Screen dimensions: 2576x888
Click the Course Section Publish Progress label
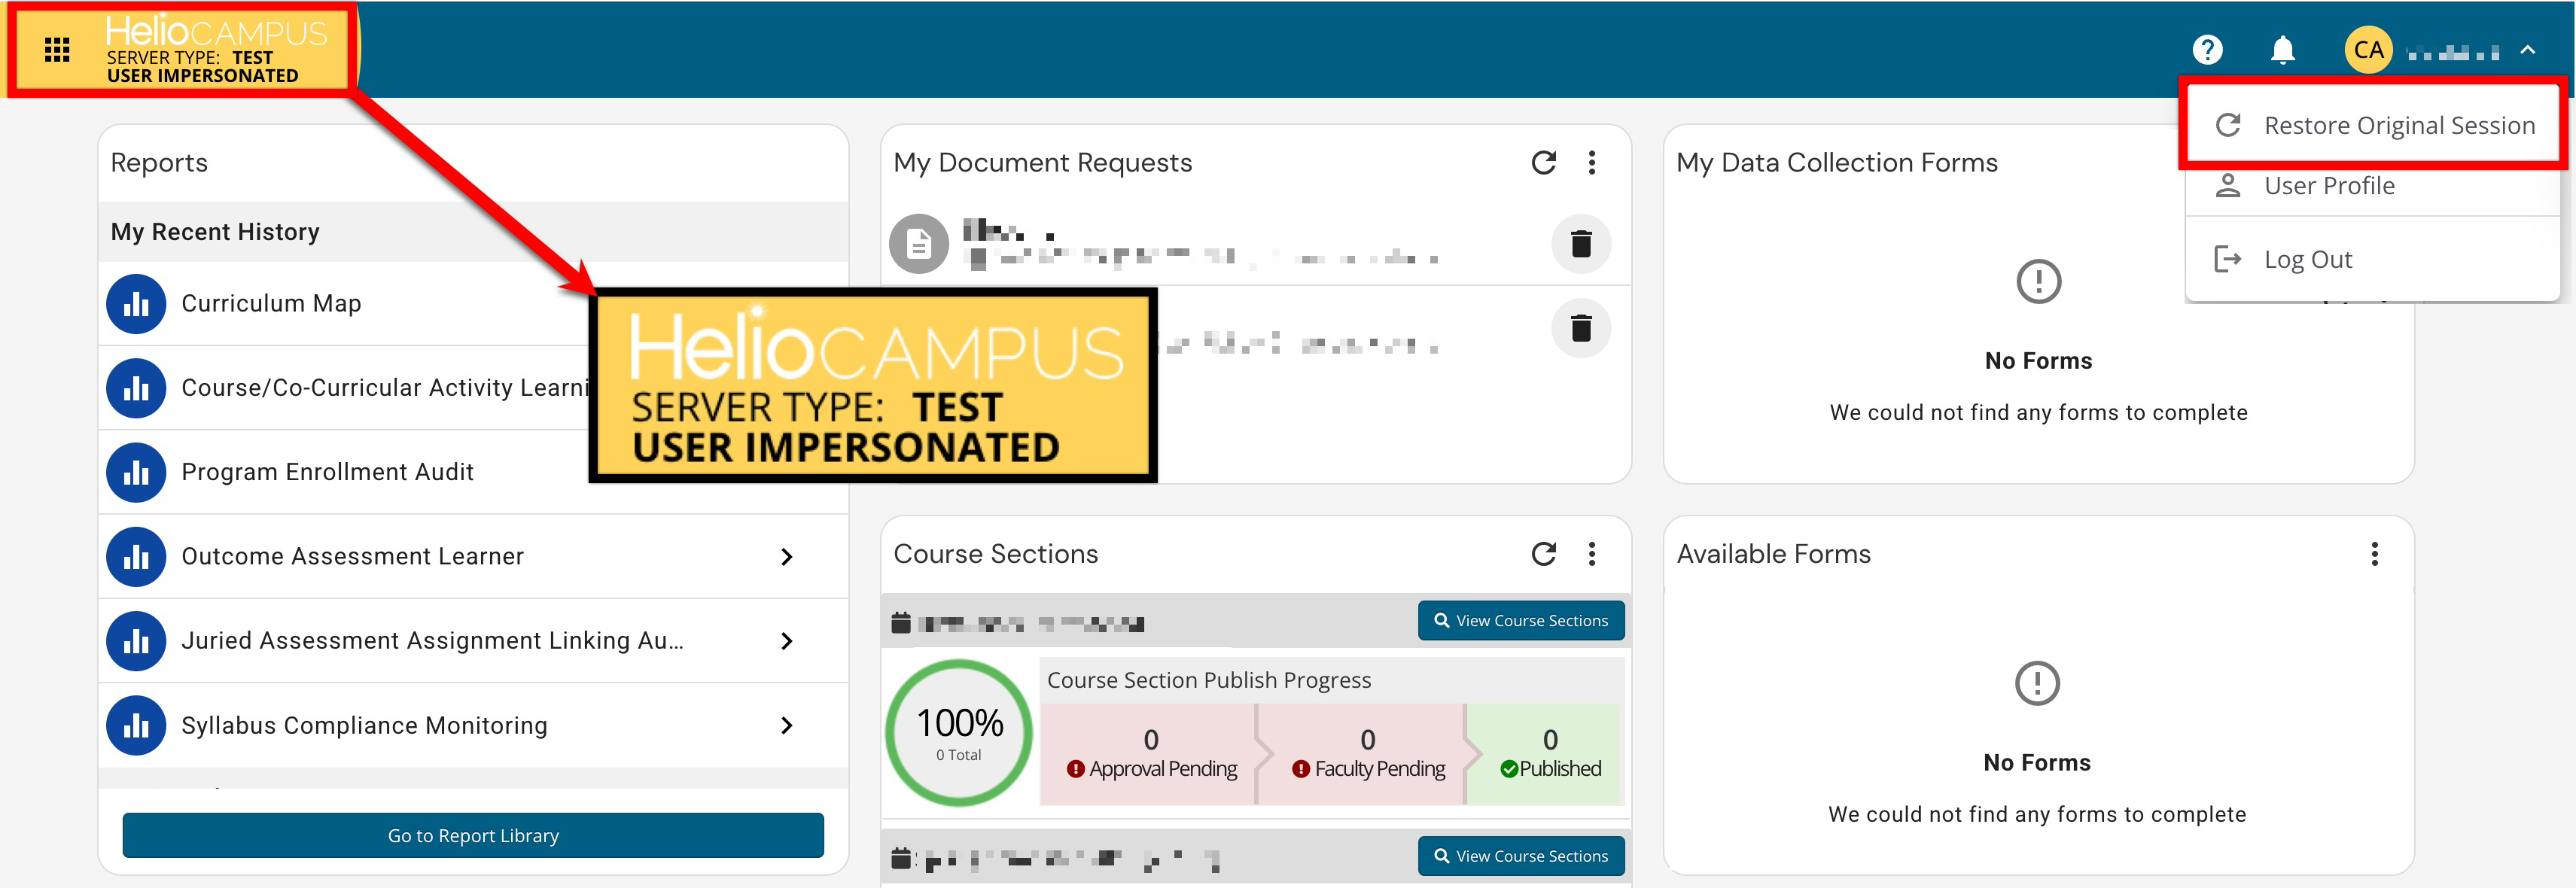tap(1209, 680)
